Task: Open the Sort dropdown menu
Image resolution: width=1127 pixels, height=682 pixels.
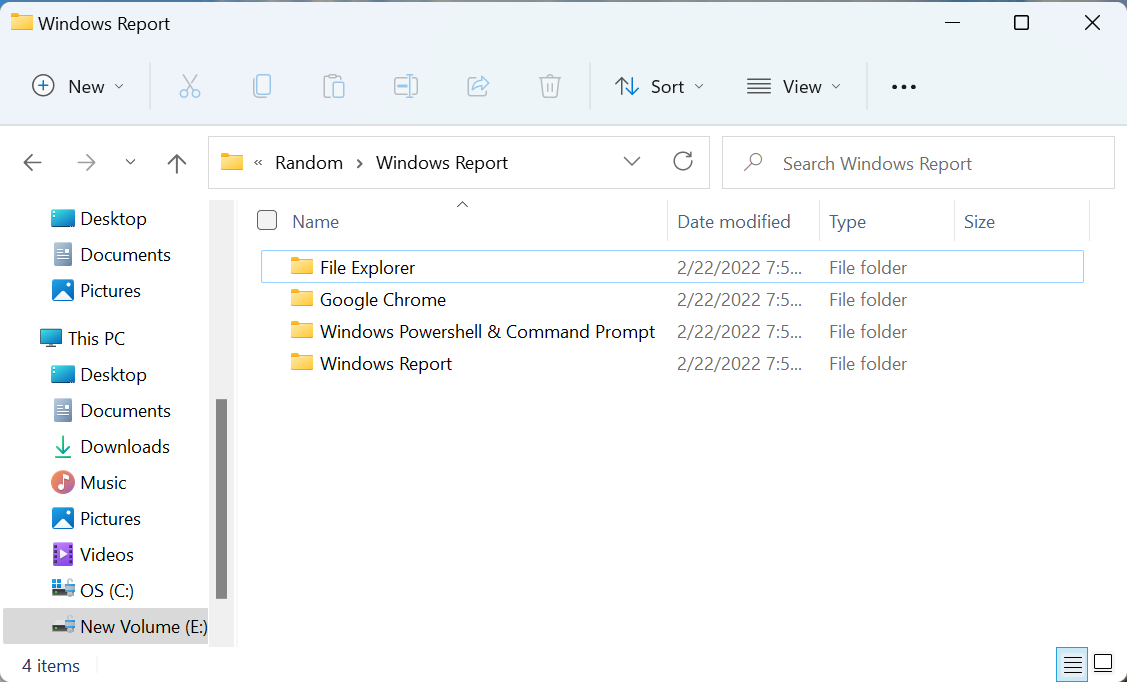Action: coord(659,86)
